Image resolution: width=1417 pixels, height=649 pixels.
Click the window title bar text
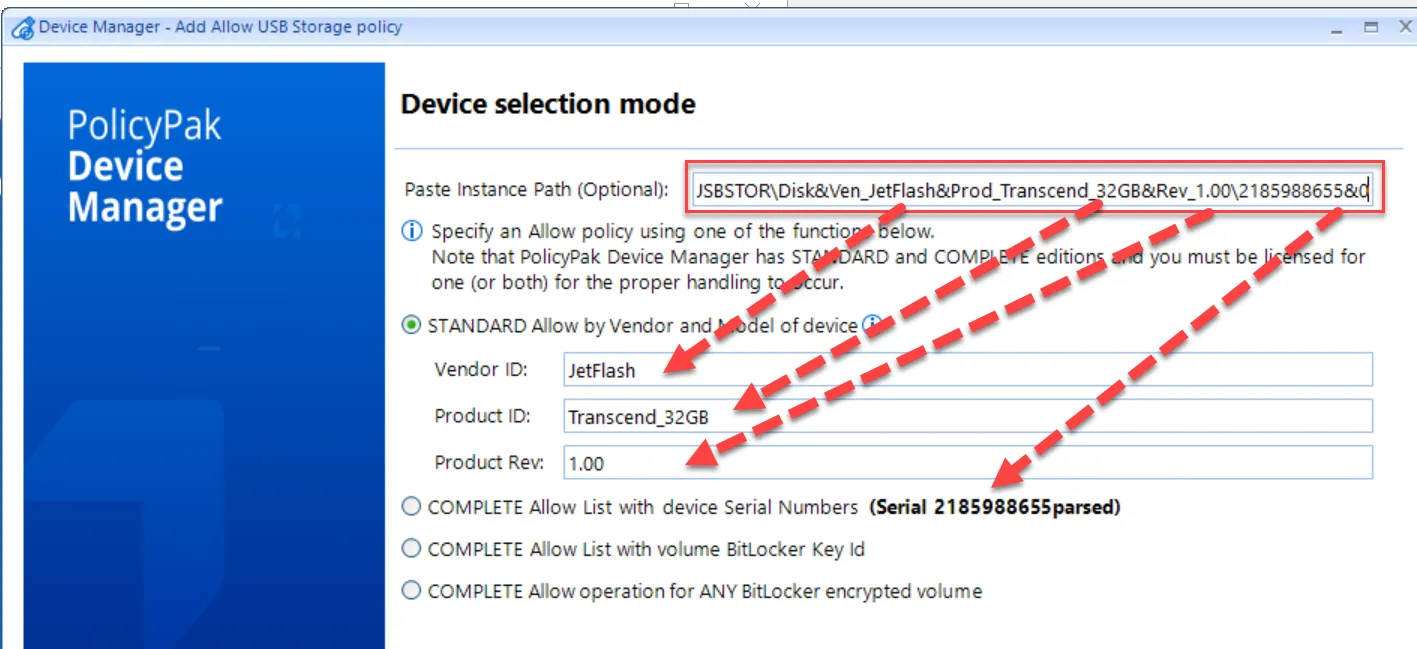click(220, 27)
